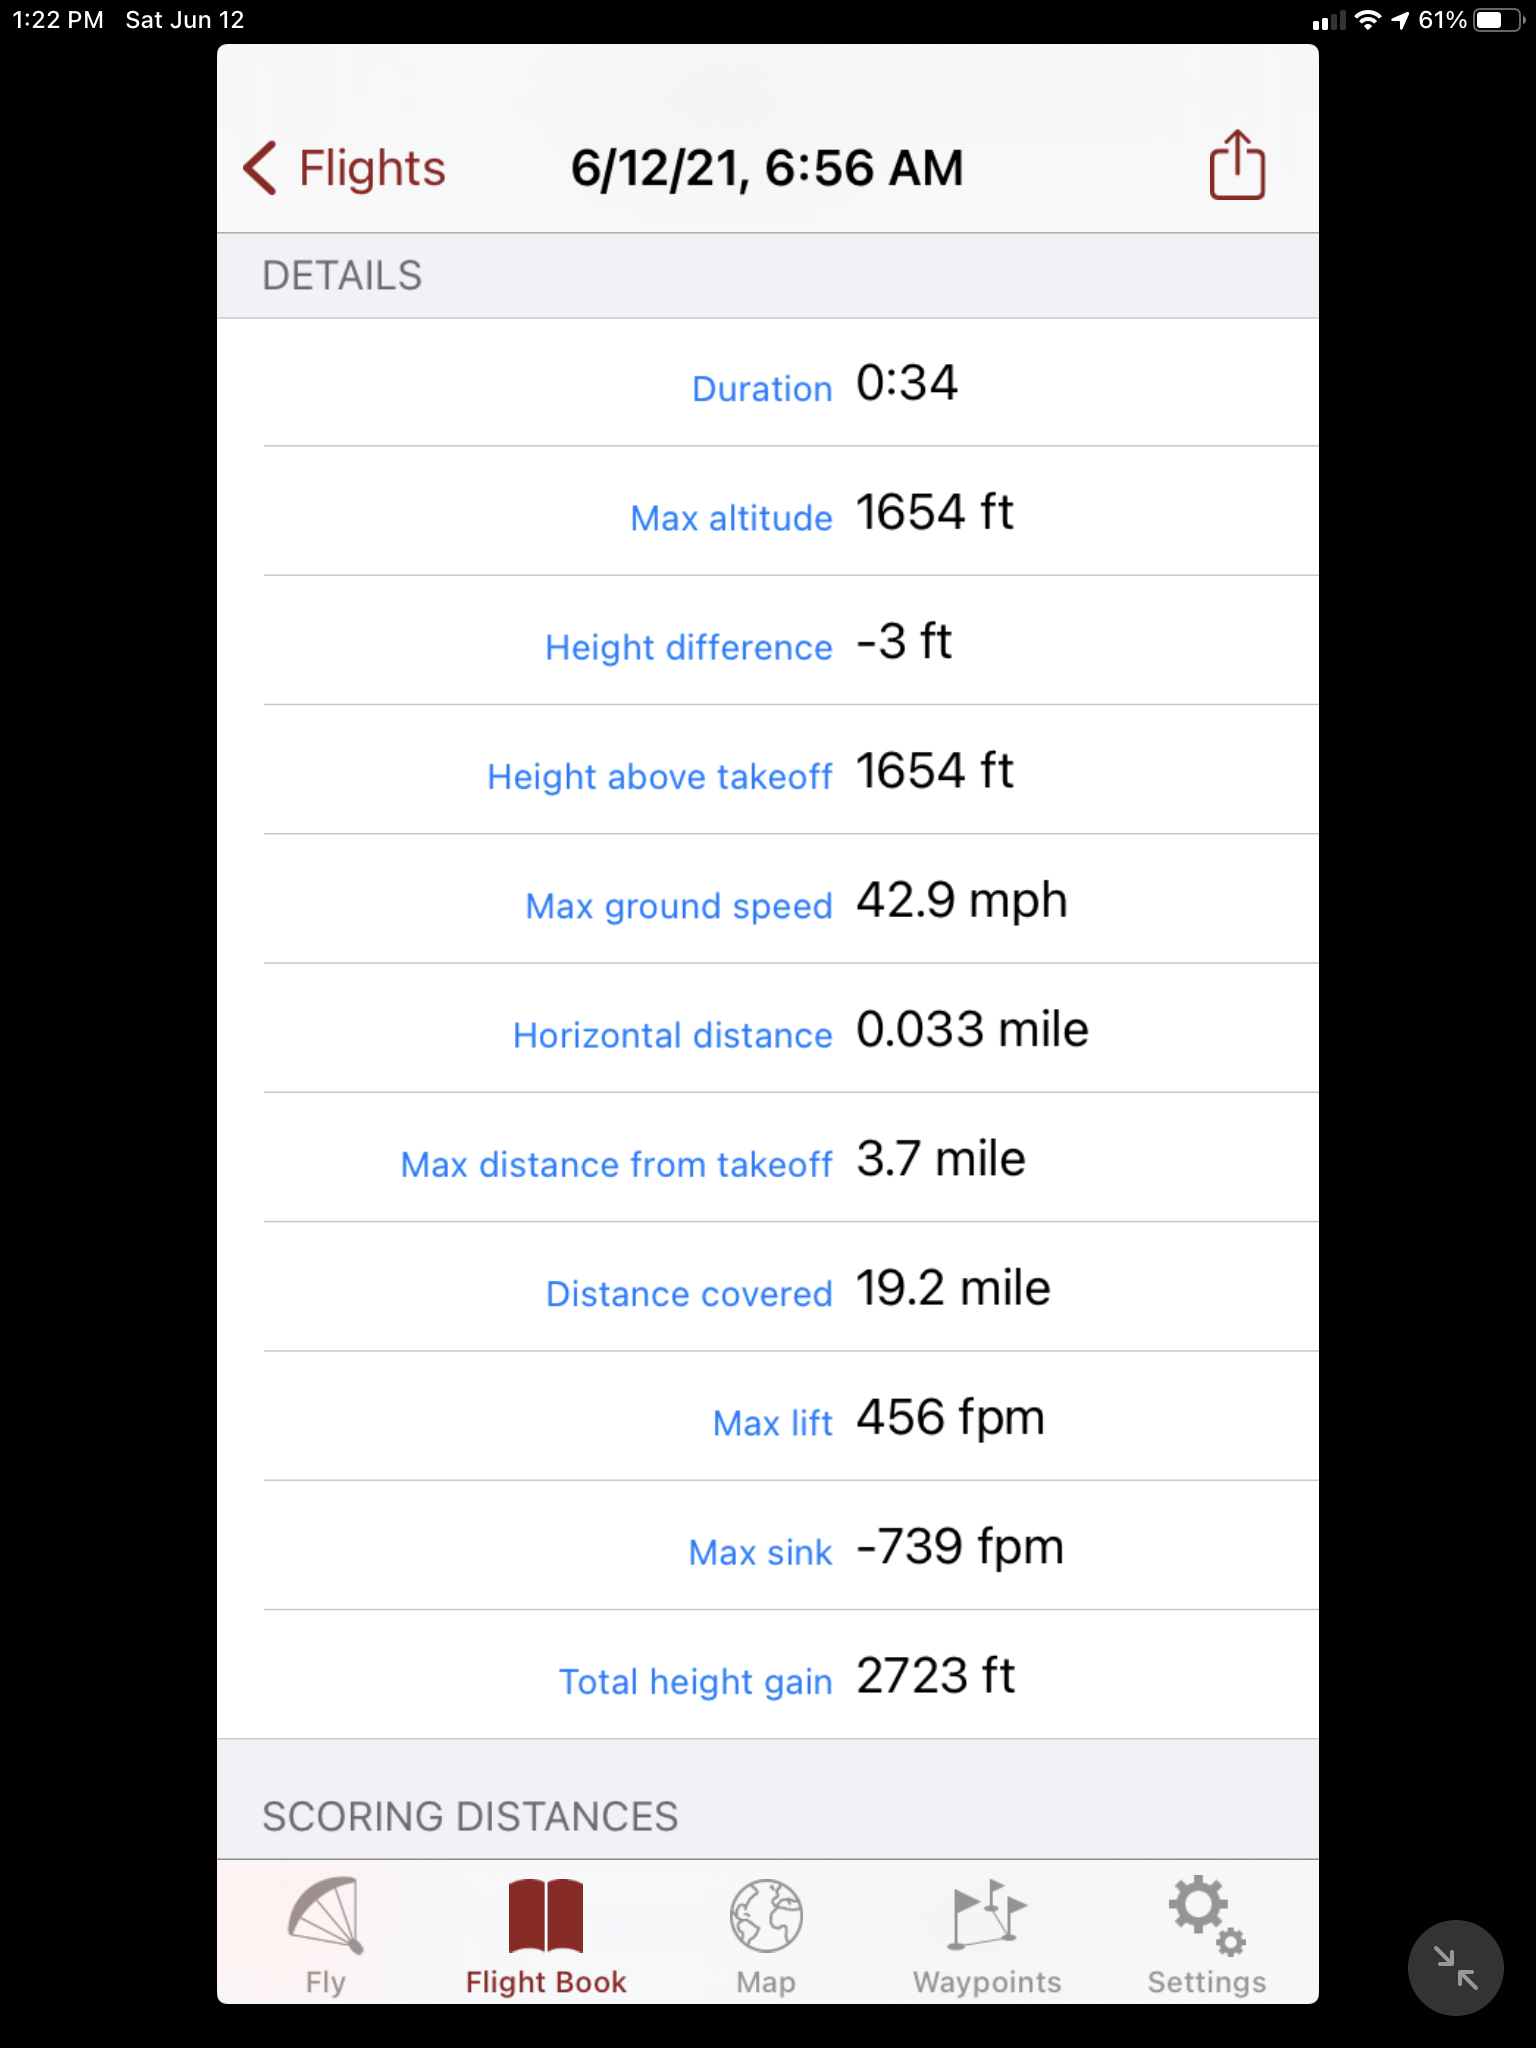Open the Settings gears icon
Viewport: 1536px width, 2048px height.
point(1206,1915)
